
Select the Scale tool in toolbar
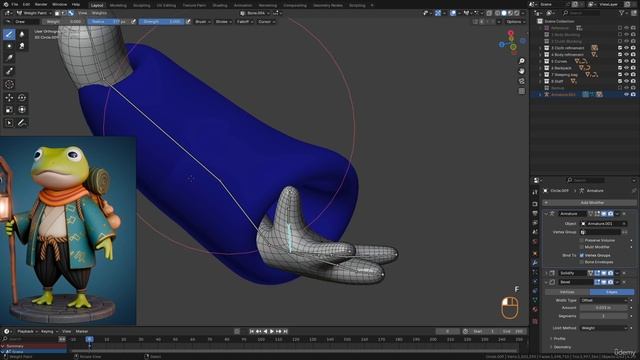coord(9,109)
